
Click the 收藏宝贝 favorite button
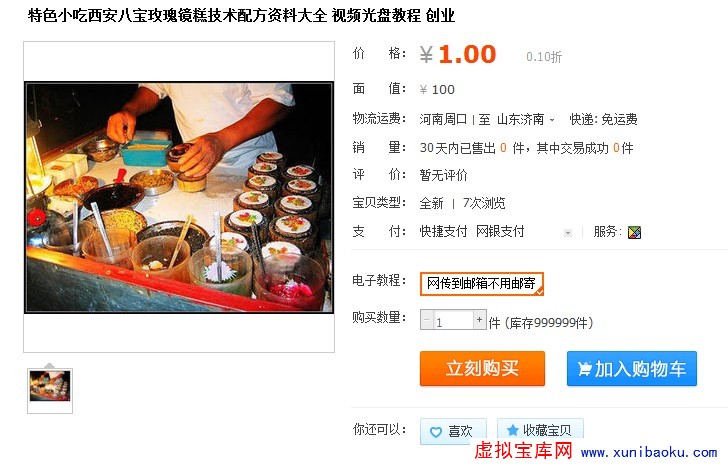point(540,430)
